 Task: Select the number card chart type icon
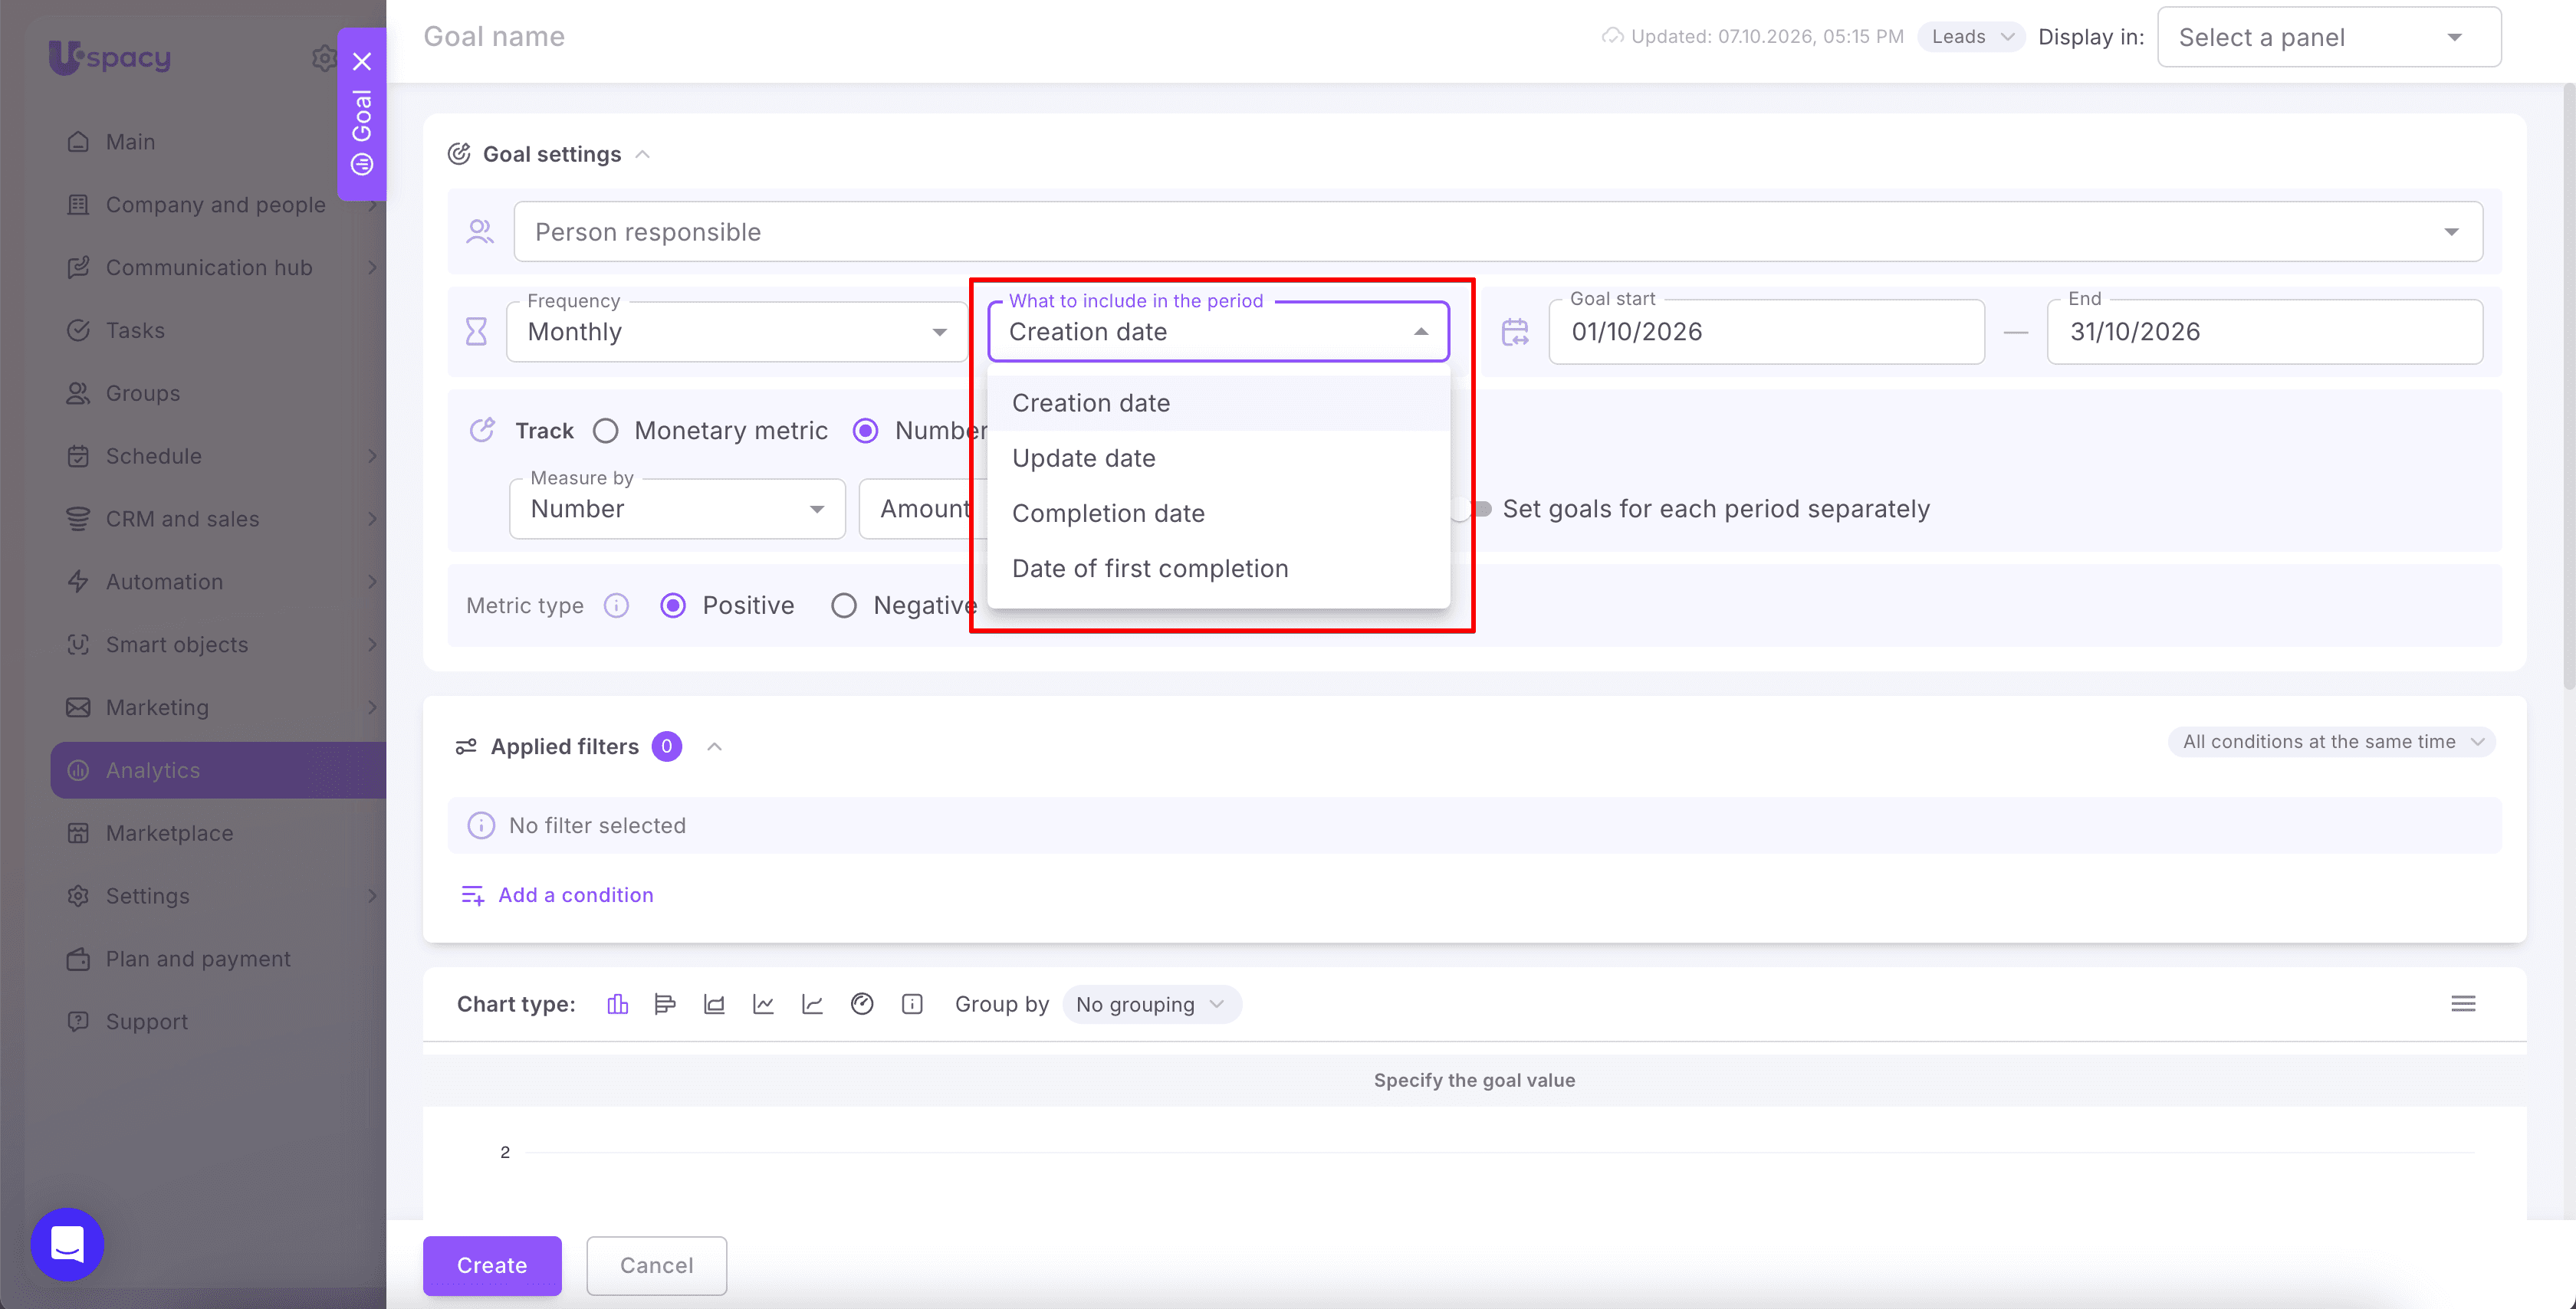(912, 1004)
